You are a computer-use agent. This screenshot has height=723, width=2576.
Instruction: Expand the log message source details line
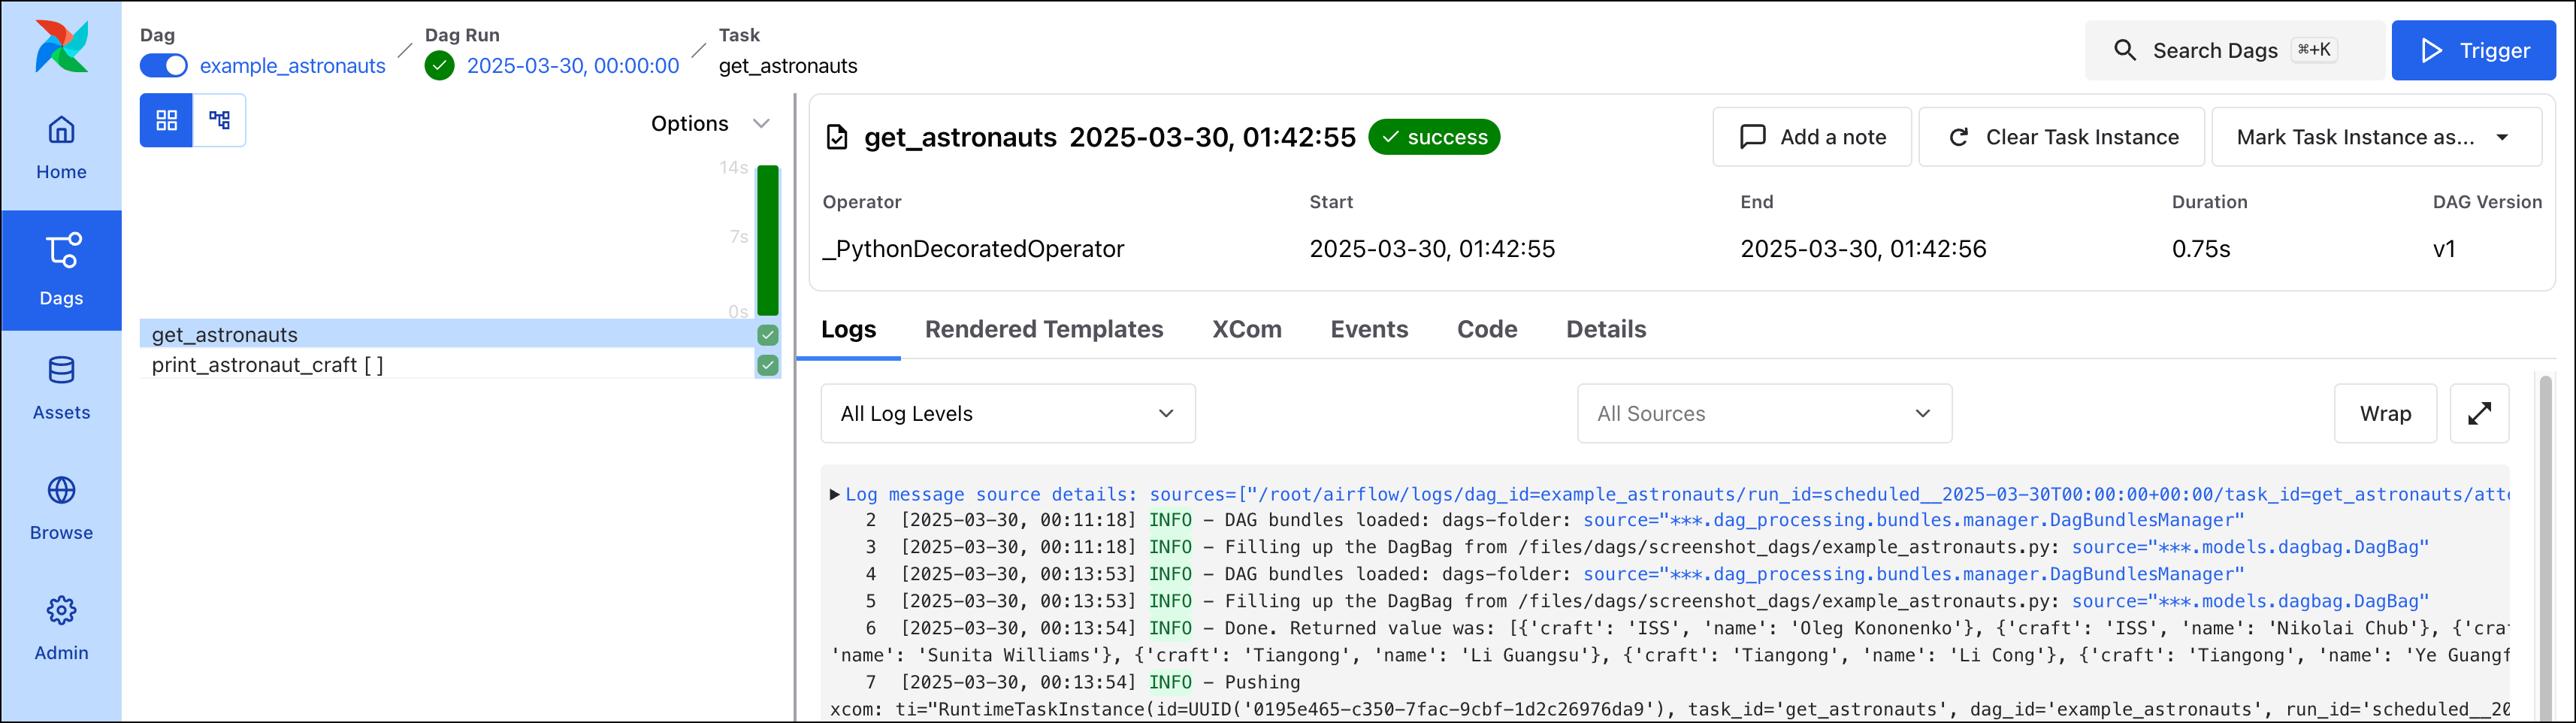tap(836, 494)
